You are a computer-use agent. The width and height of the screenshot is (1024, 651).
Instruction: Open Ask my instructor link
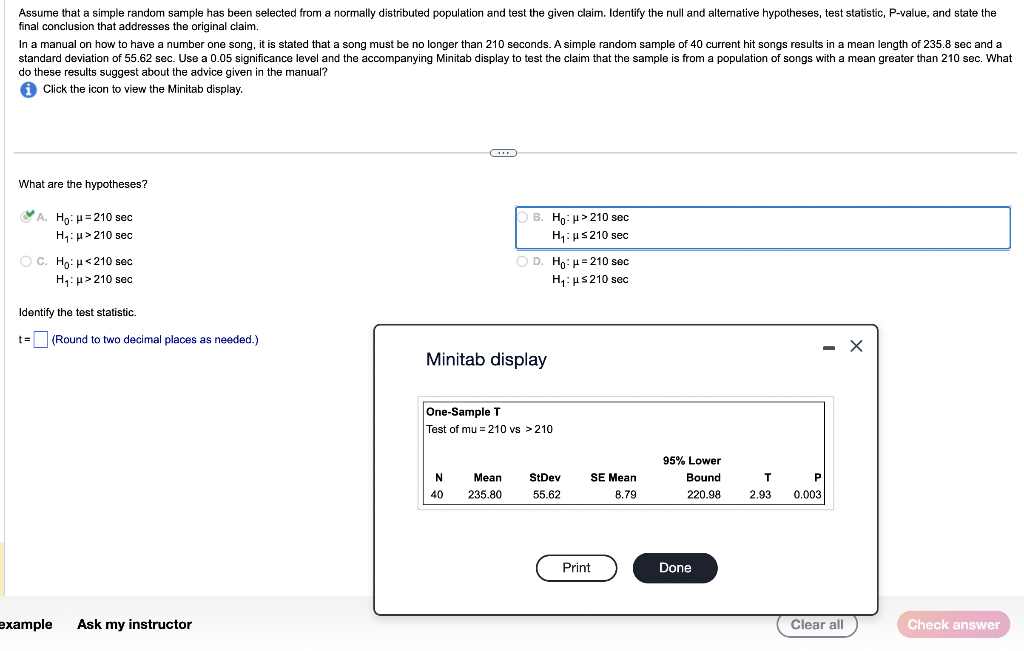point(135,624)
